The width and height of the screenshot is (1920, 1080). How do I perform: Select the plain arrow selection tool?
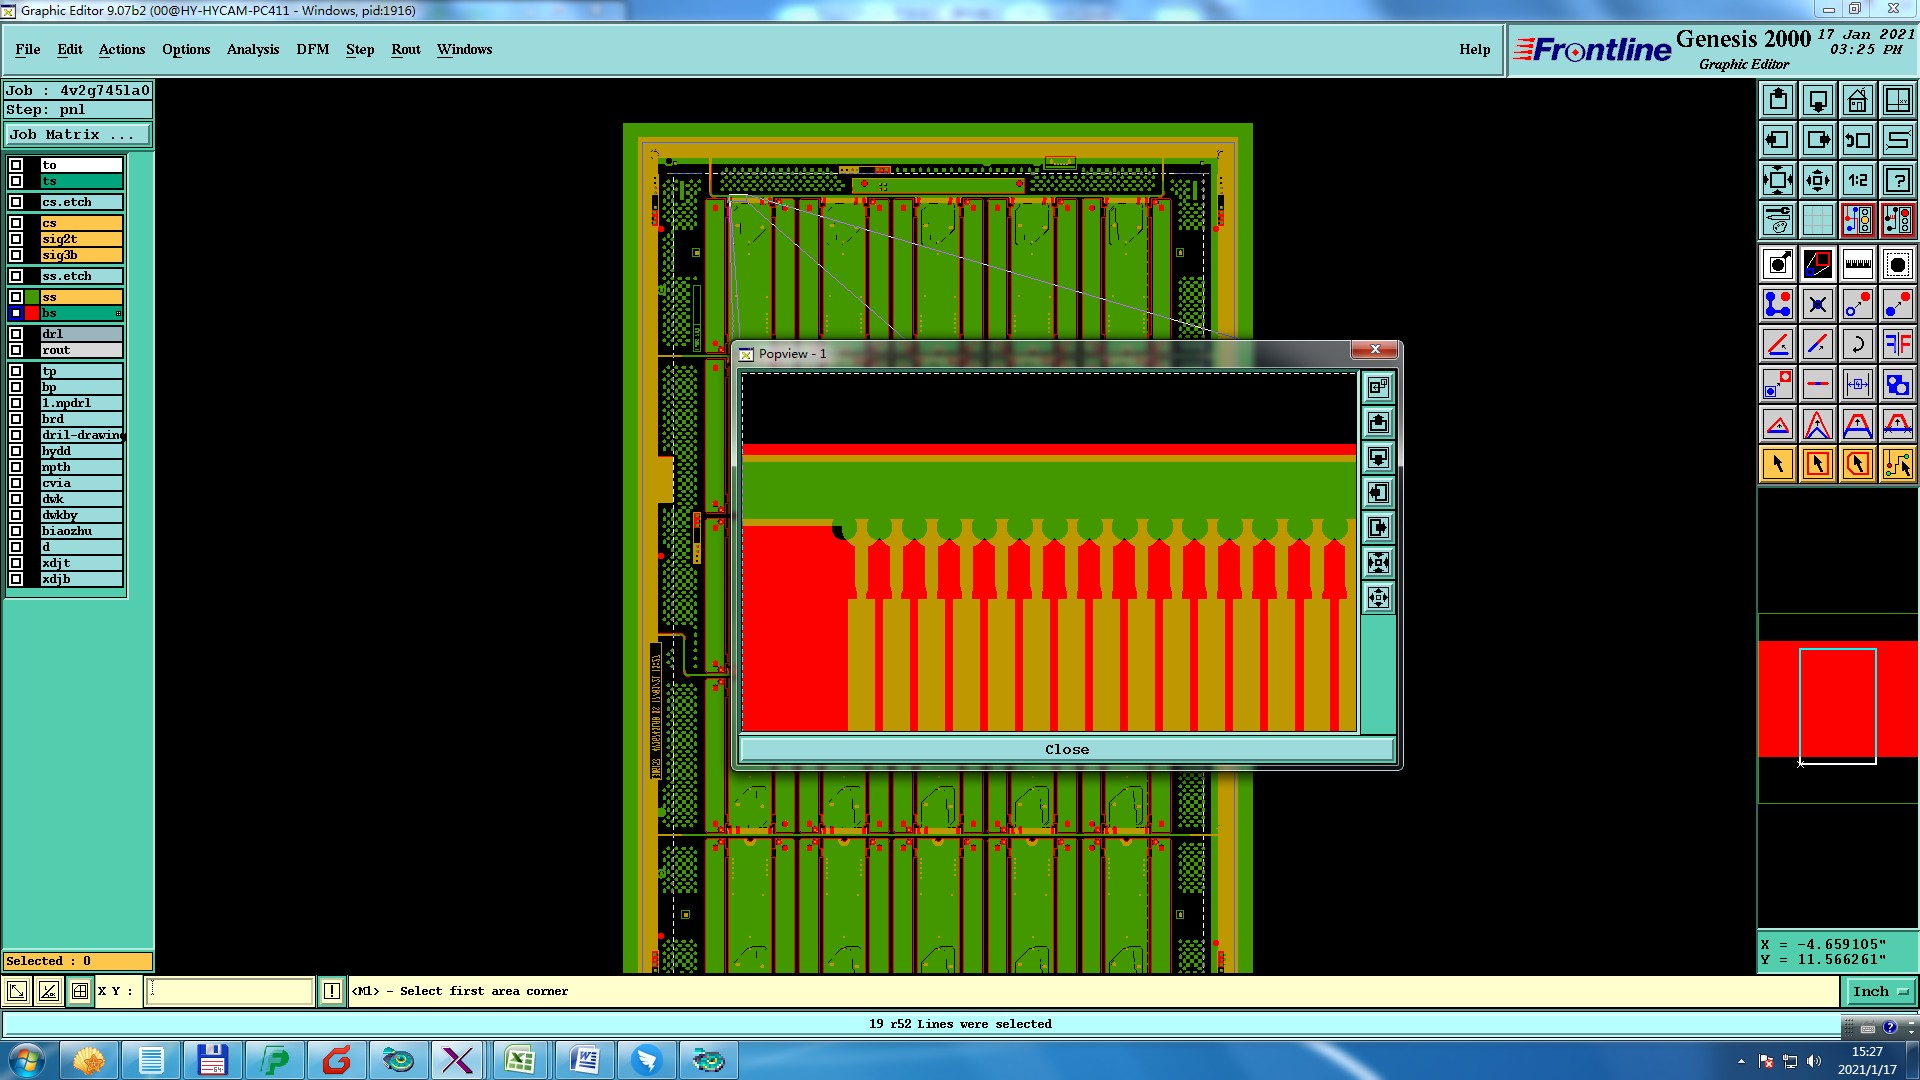[x=1778, y=464]
